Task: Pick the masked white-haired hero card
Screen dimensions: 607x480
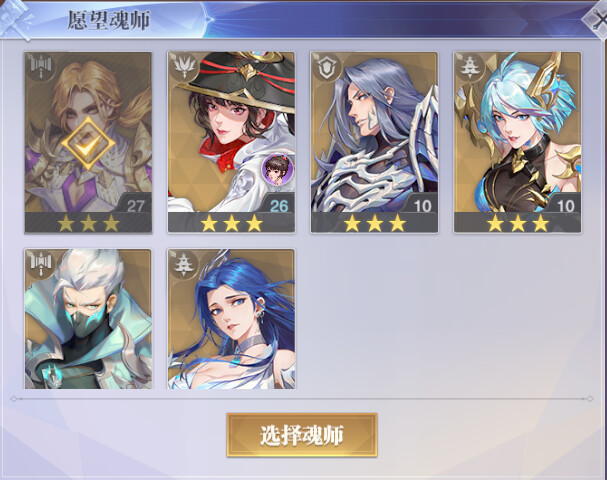Action: tap(88, 319)
